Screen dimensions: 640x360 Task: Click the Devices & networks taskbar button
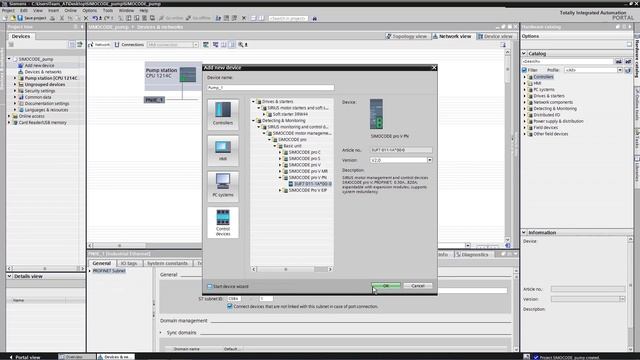pyautogui.click(x=116, y=357)
